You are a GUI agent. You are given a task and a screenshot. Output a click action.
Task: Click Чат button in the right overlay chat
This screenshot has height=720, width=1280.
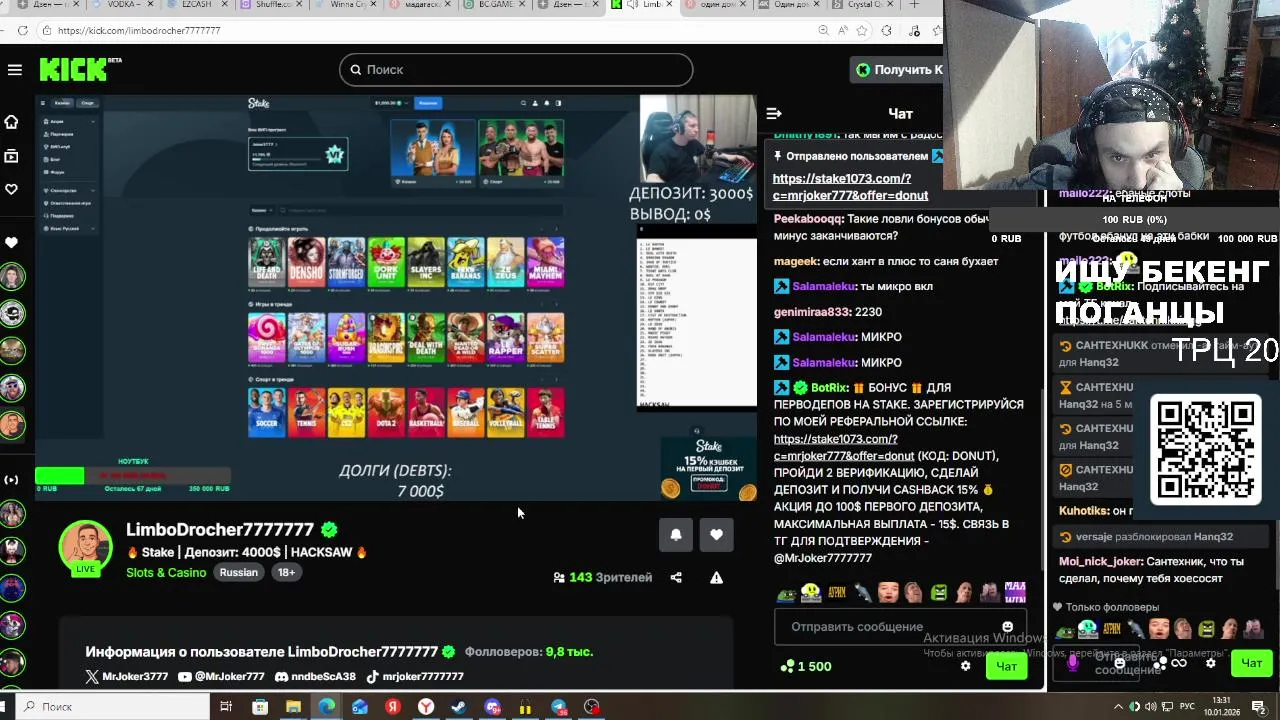click(1251, 663)
